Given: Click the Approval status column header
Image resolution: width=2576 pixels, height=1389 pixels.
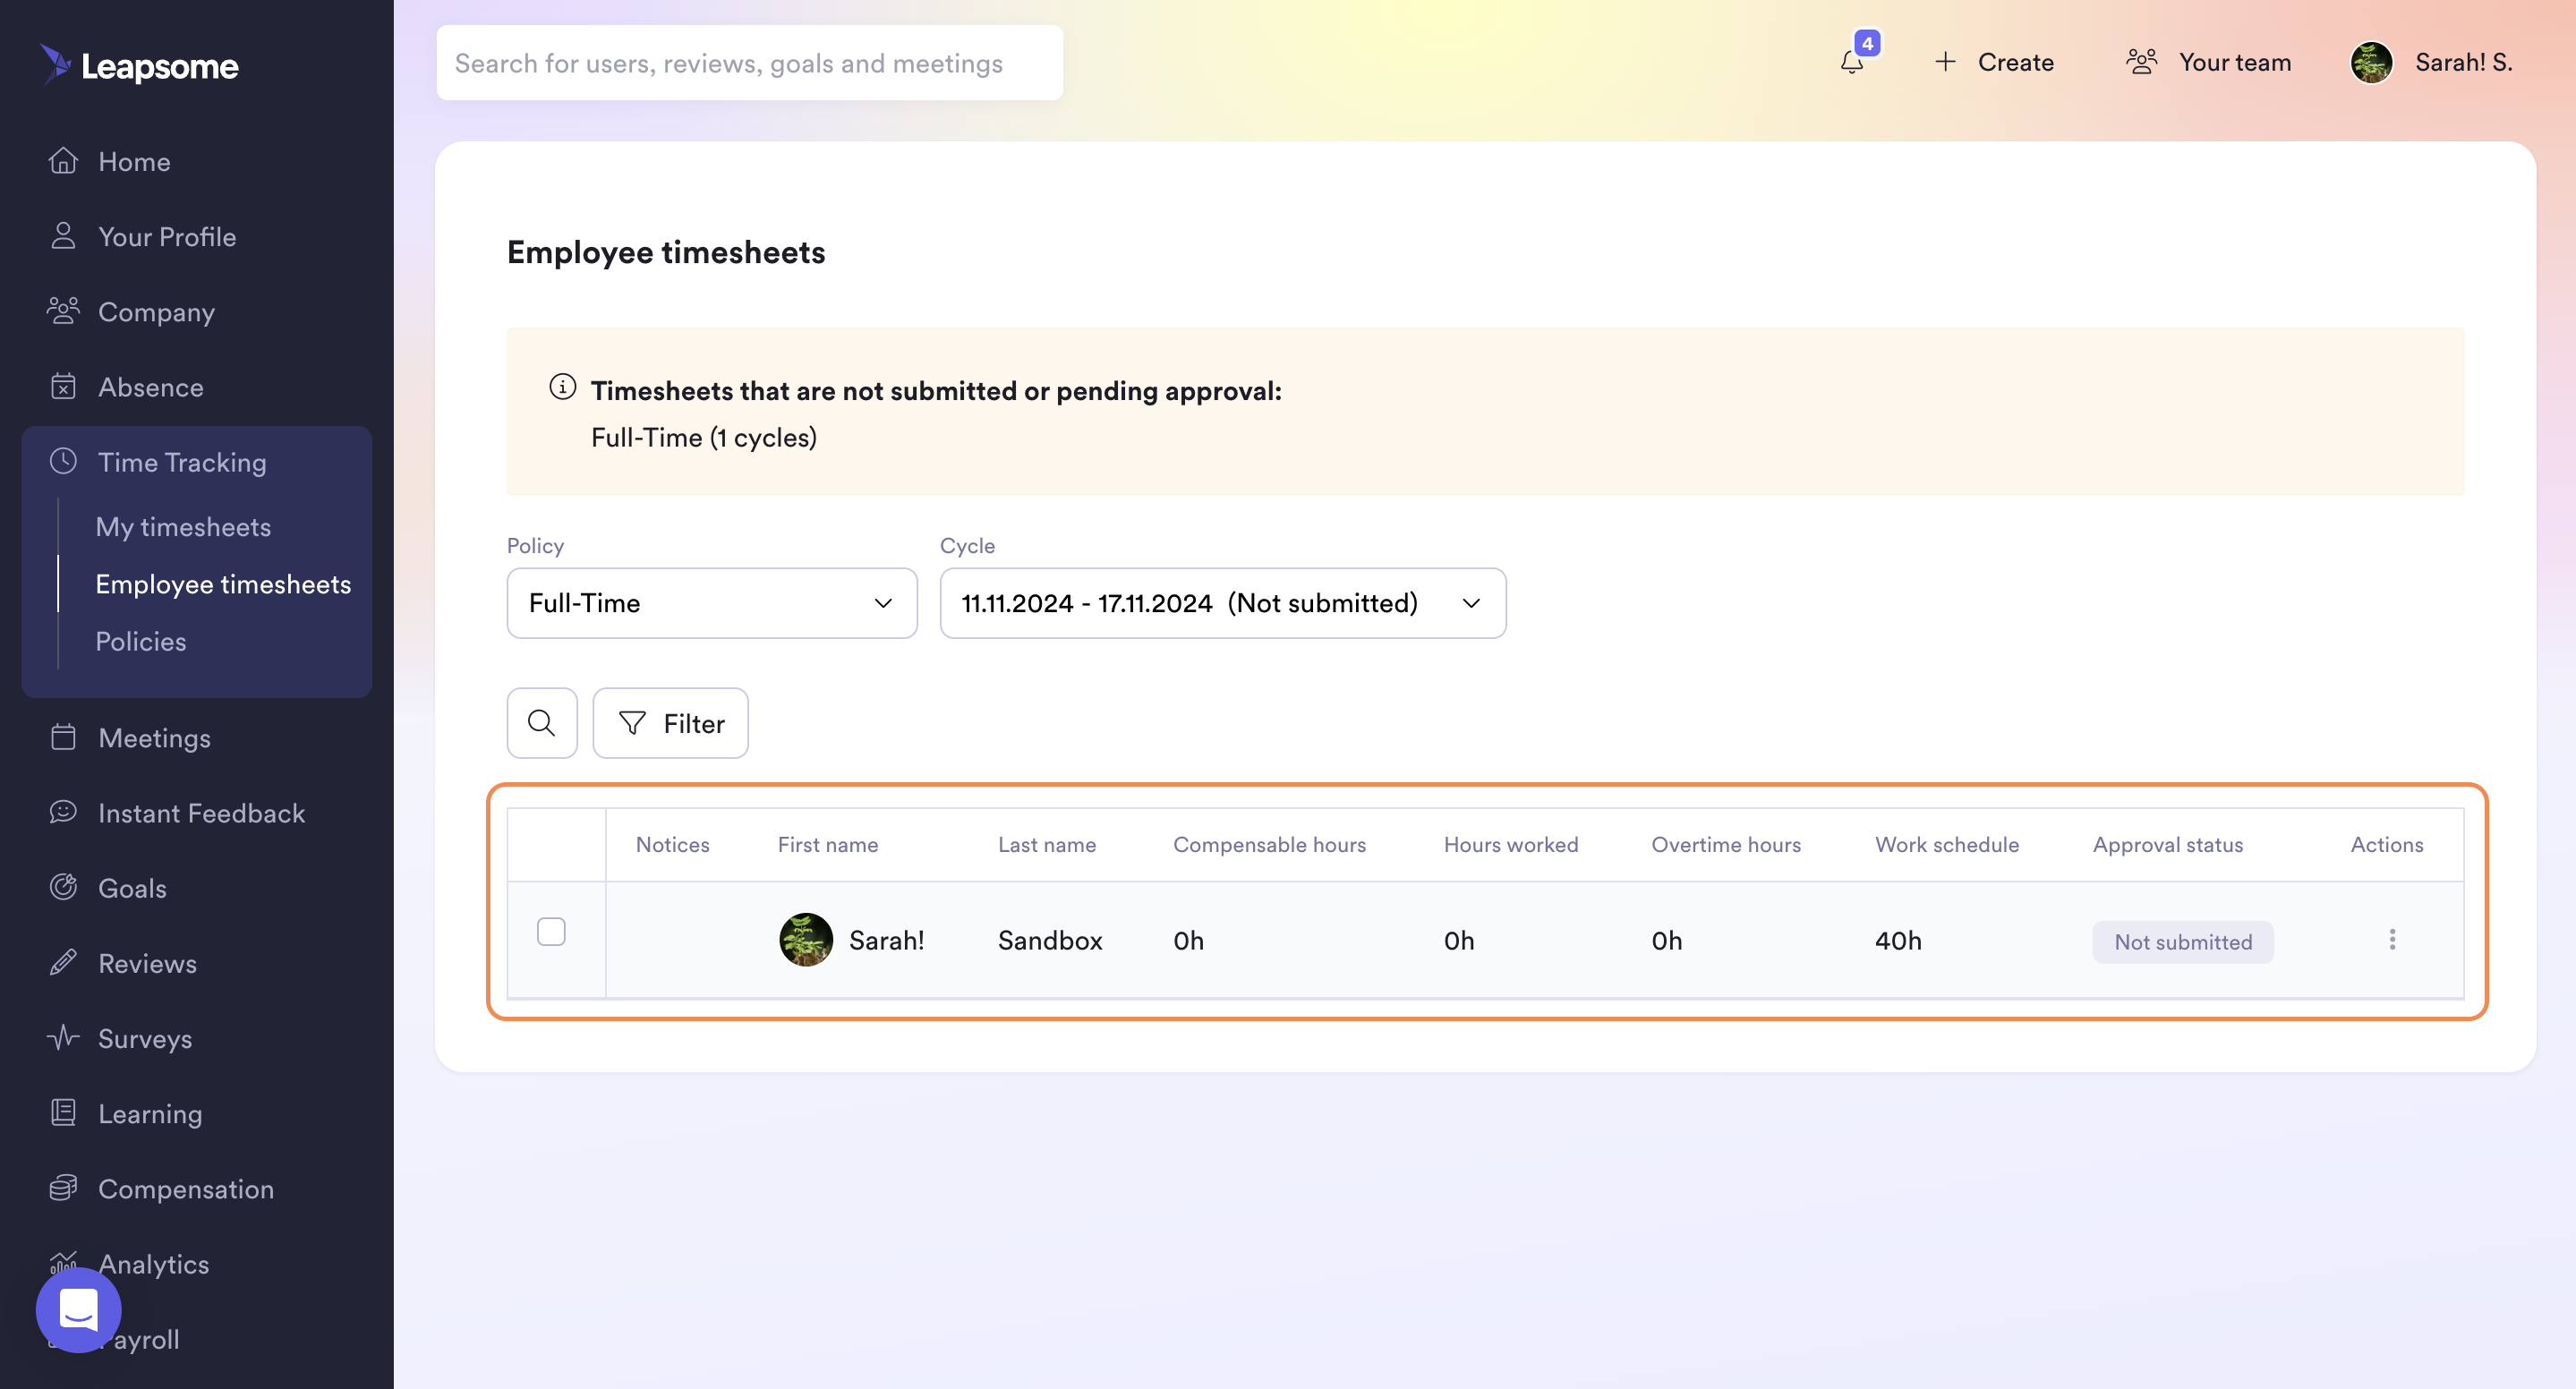Looking at the screenshot, I should [x=2167, y=845].
